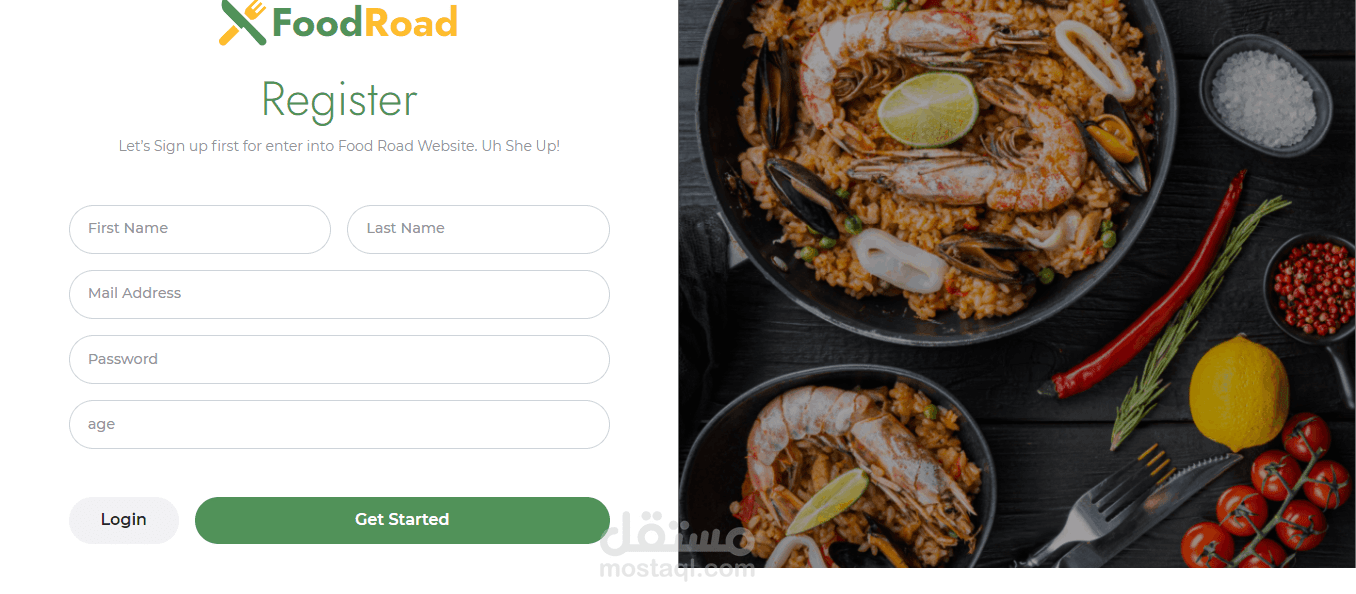Focus the First Name input field
This screenshot has width=1356, height=594.
coord(200,229)
